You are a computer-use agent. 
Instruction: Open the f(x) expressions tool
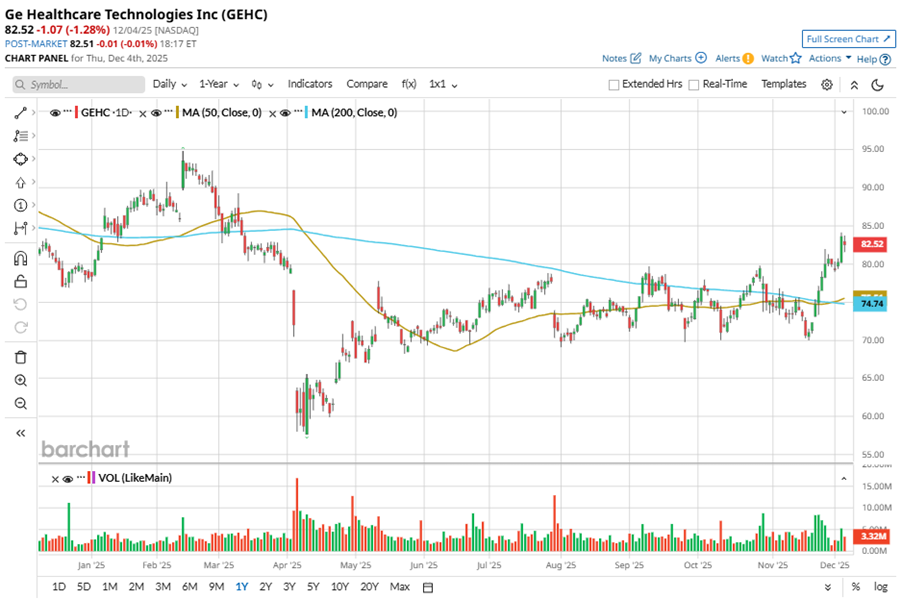pos(409,84)
